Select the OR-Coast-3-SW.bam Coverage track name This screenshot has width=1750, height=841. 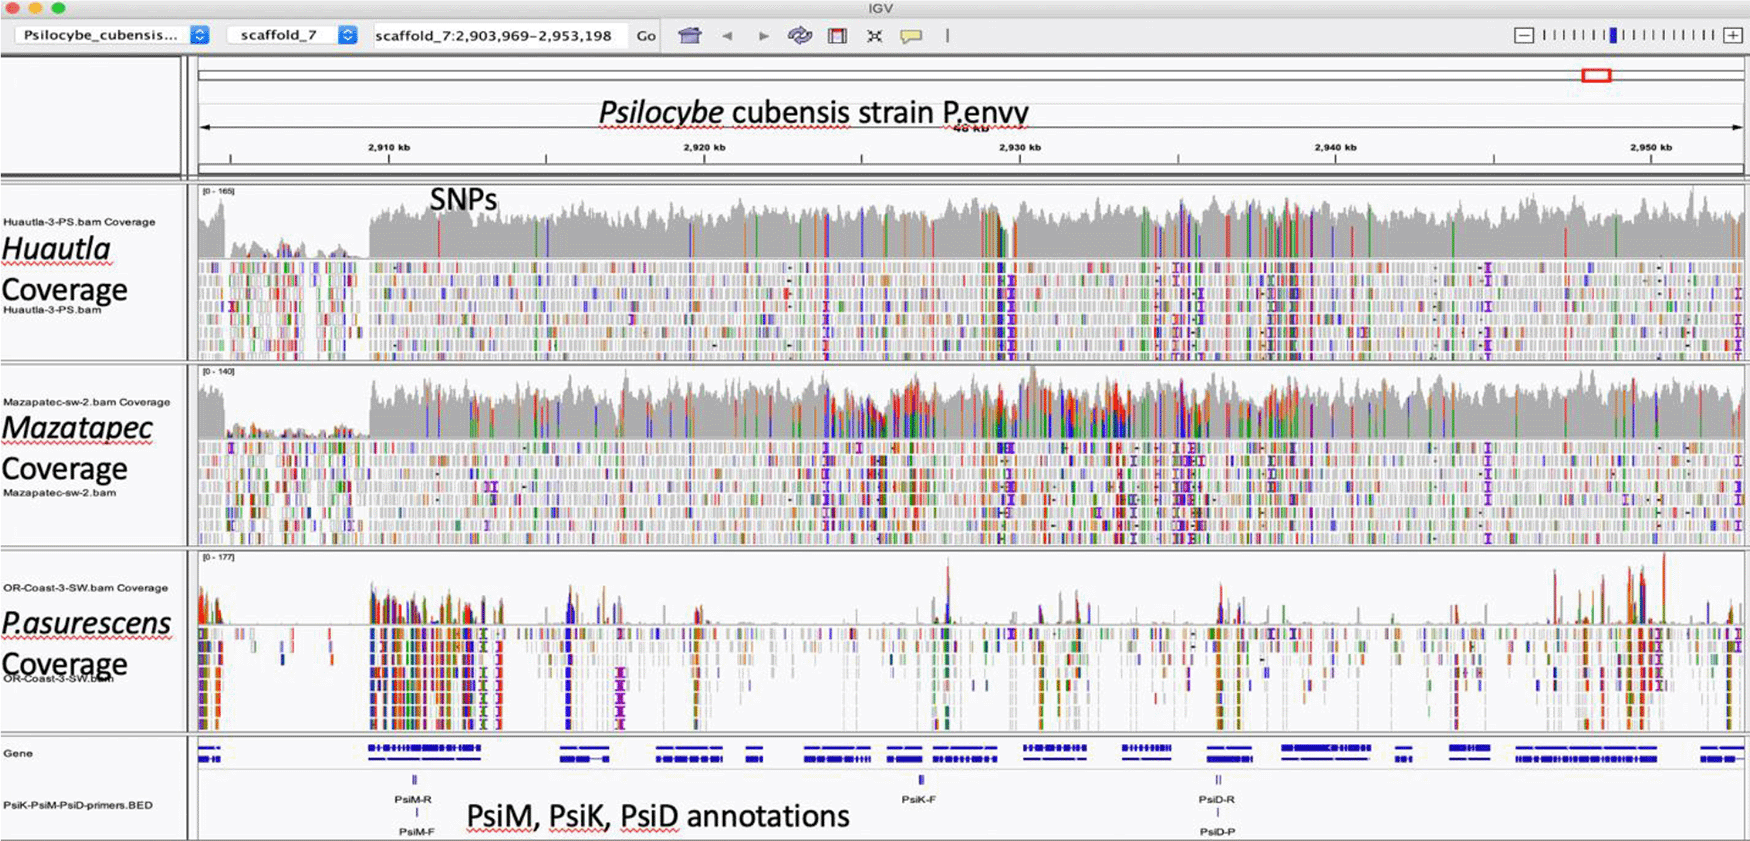click(x=85, y=588)
